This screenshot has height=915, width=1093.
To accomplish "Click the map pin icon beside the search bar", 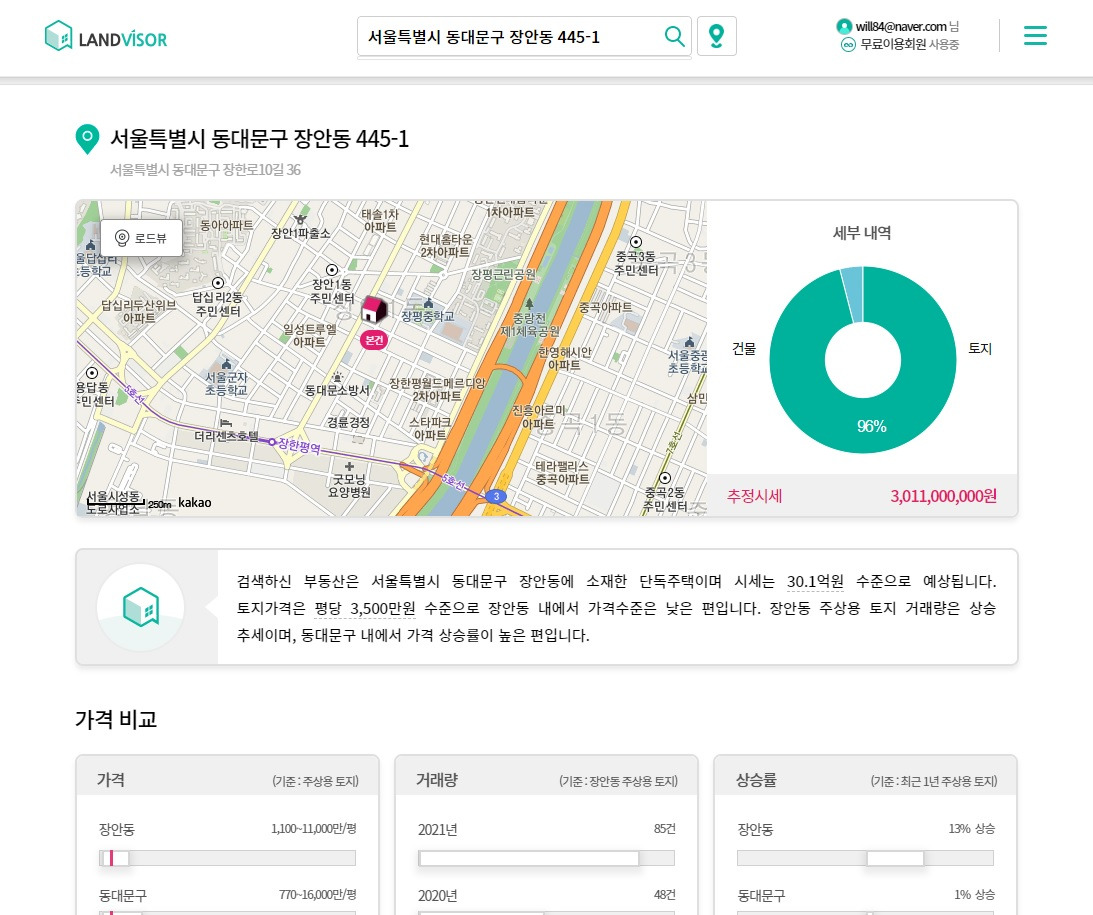I will click(x=716, y=35).
